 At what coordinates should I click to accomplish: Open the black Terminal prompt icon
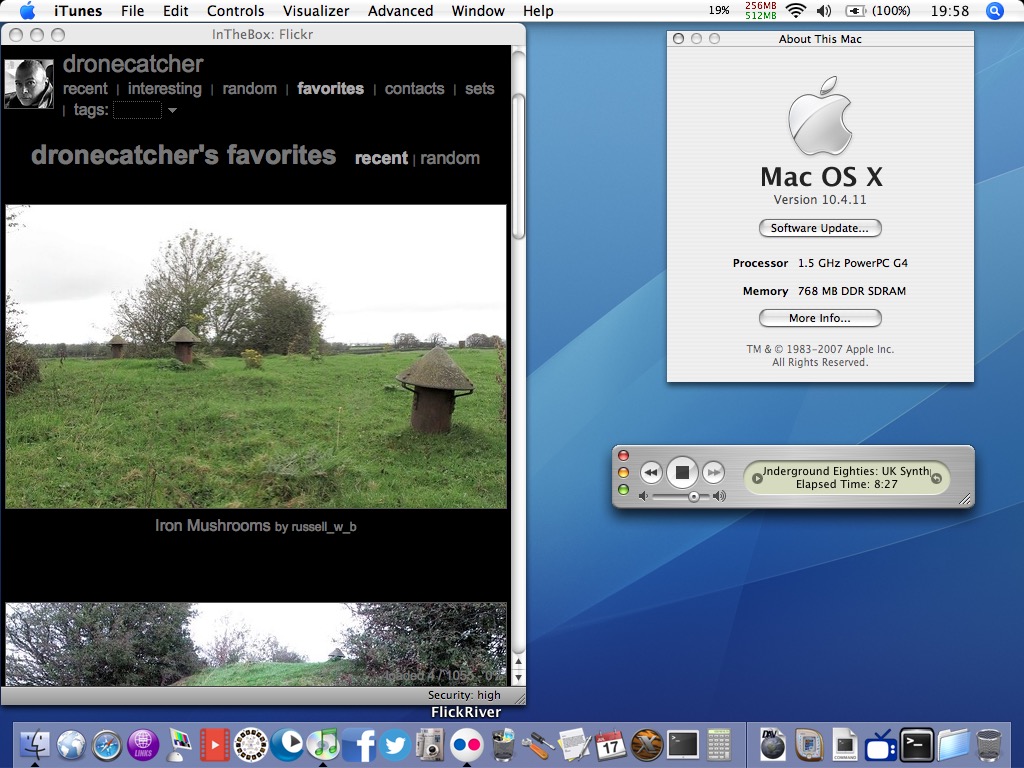916,744
